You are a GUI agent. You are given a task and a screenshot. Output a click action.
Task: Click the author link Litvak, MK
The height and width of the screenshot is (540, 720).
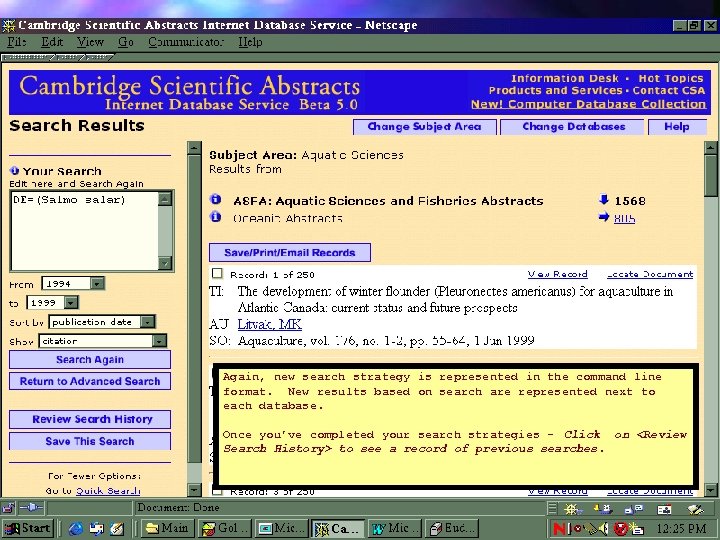coord(270,324)
